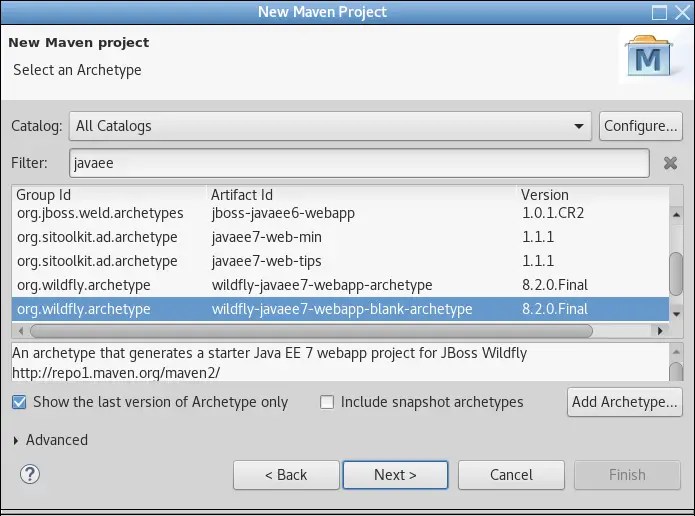This screenshot has width=695, height=516.
Task: Select the jboss-javaee6-webapp archetype row
Action: pyautogui.click(x=340, y=213)
